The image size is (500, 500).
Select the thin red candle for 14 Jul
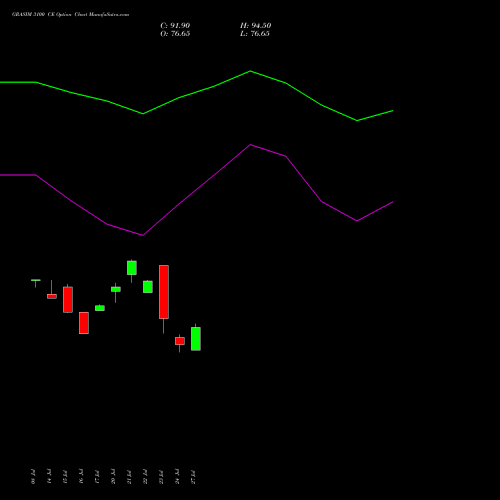click(52, 296)
